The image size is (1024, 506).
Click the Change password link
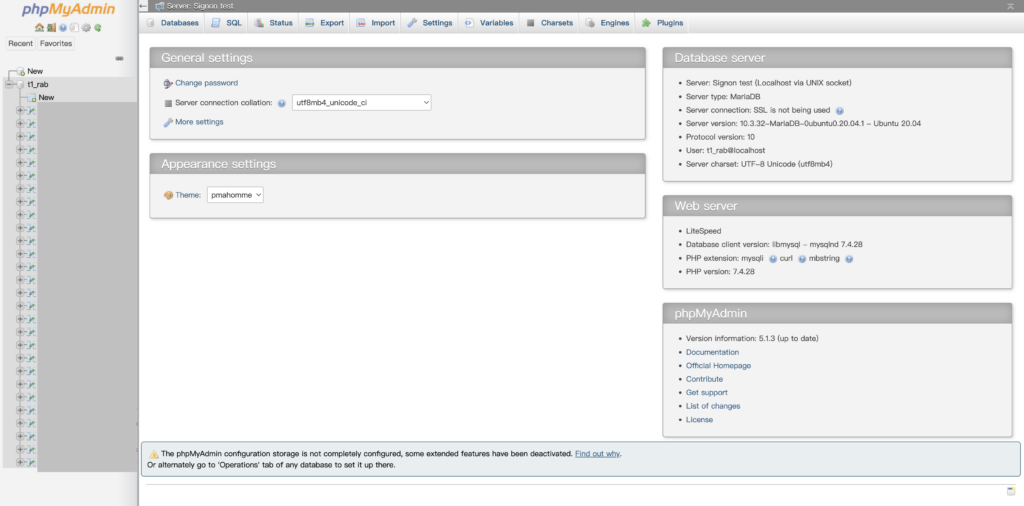[x=206, y=83]
